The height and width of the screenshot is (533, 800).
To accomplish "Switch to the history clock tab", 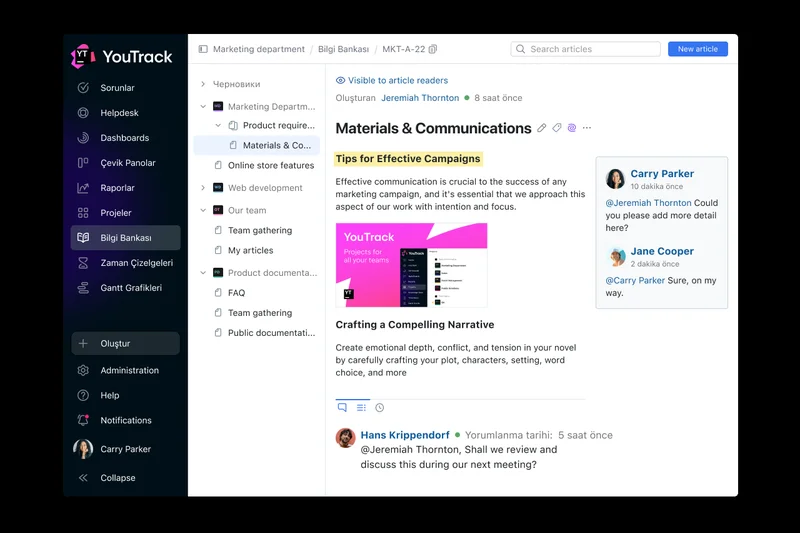I will pos(380,408).
